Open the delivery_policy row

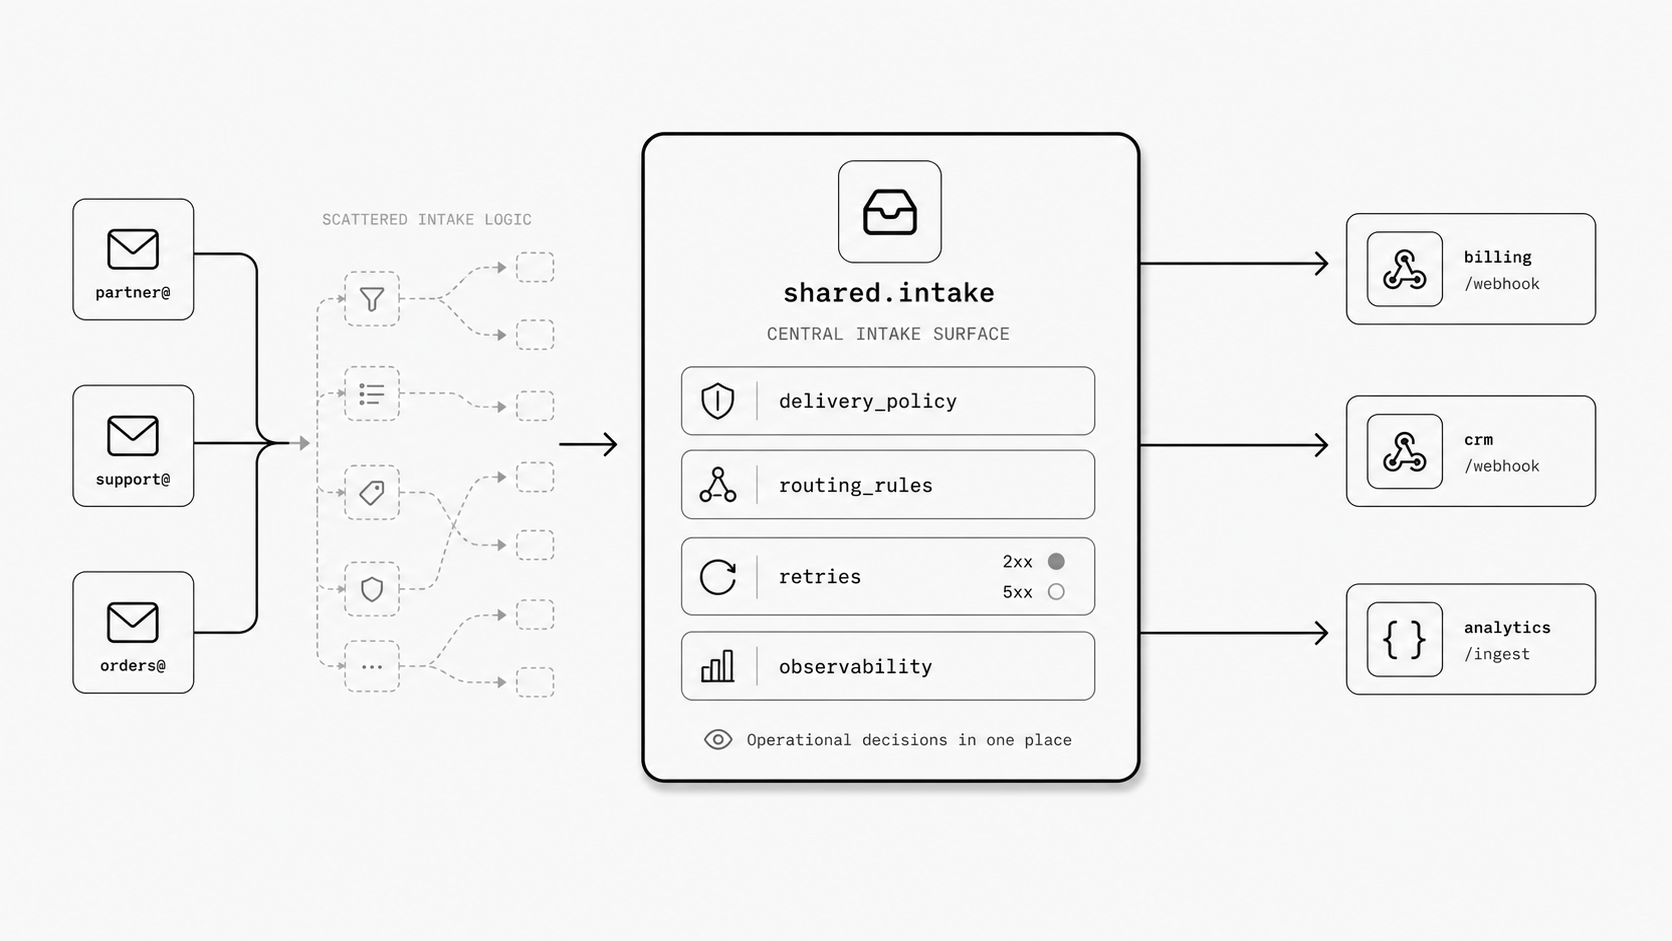(x=888, y=401)
